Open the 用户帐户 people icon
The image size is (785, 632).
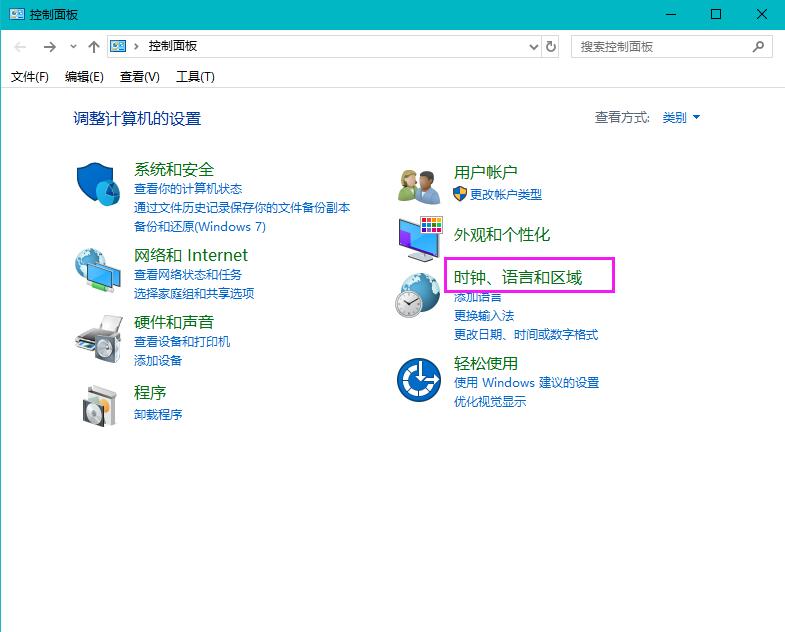click(x=420, y=187)
